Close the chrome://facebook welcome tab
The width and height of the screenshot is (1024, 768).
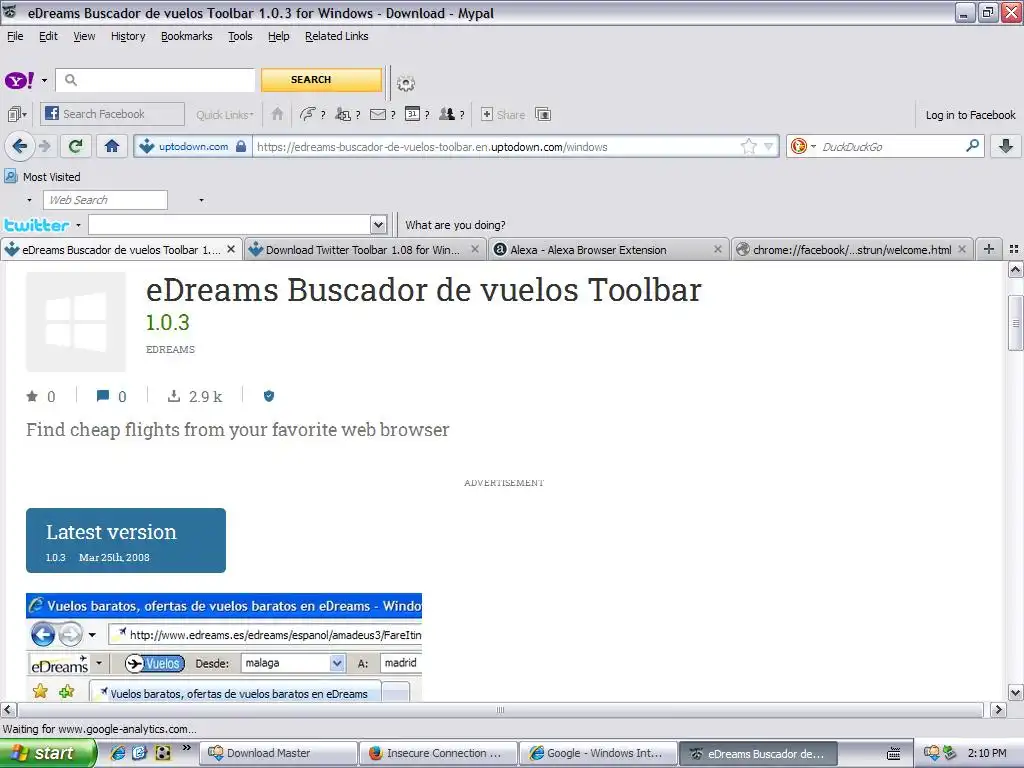pyautogui.click(x=961, y=249)
